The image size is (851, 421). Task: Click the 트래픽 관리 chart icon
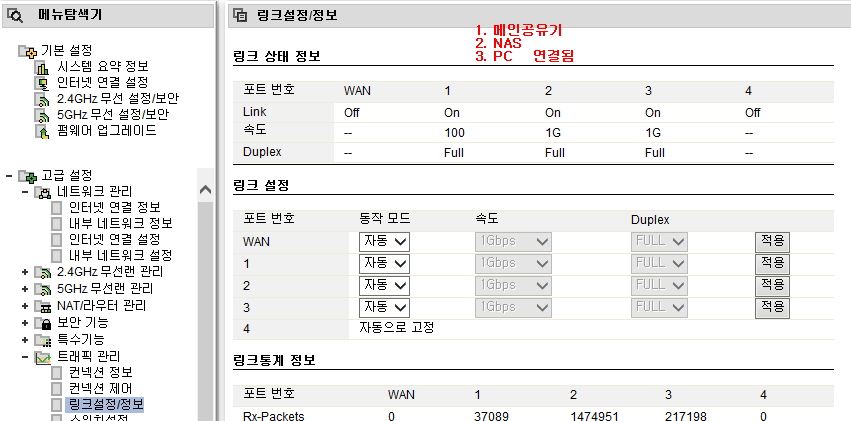click(x=43, y=358)
